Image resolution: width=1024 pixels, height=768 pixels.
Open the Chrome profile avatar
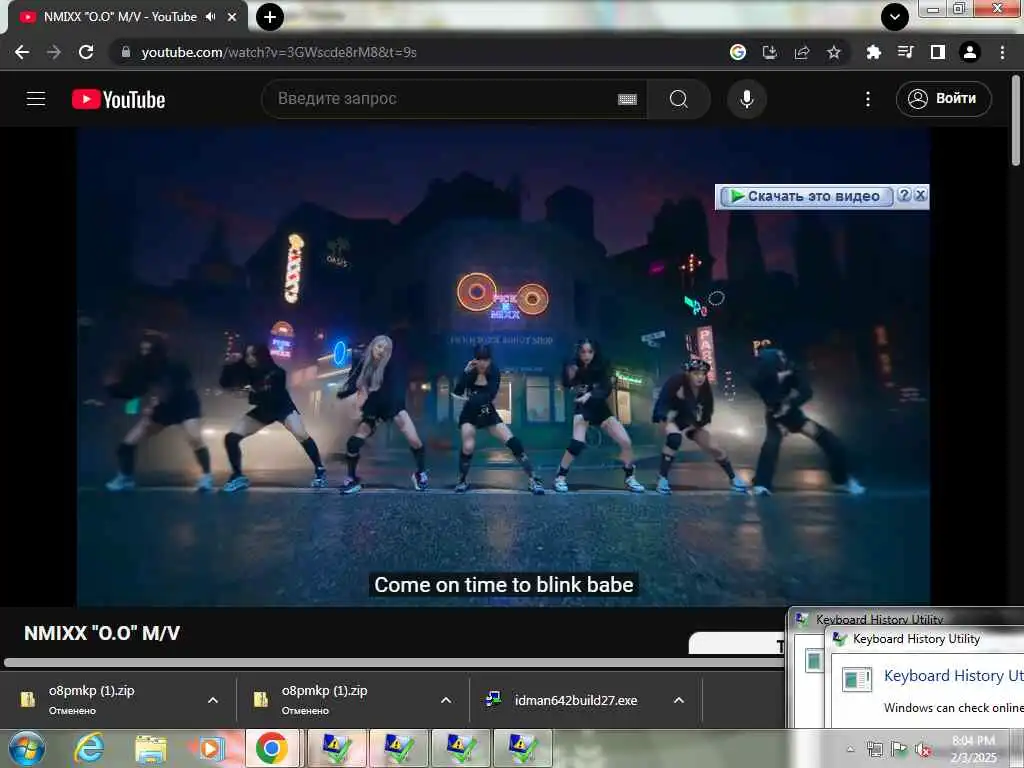(970, 52)
